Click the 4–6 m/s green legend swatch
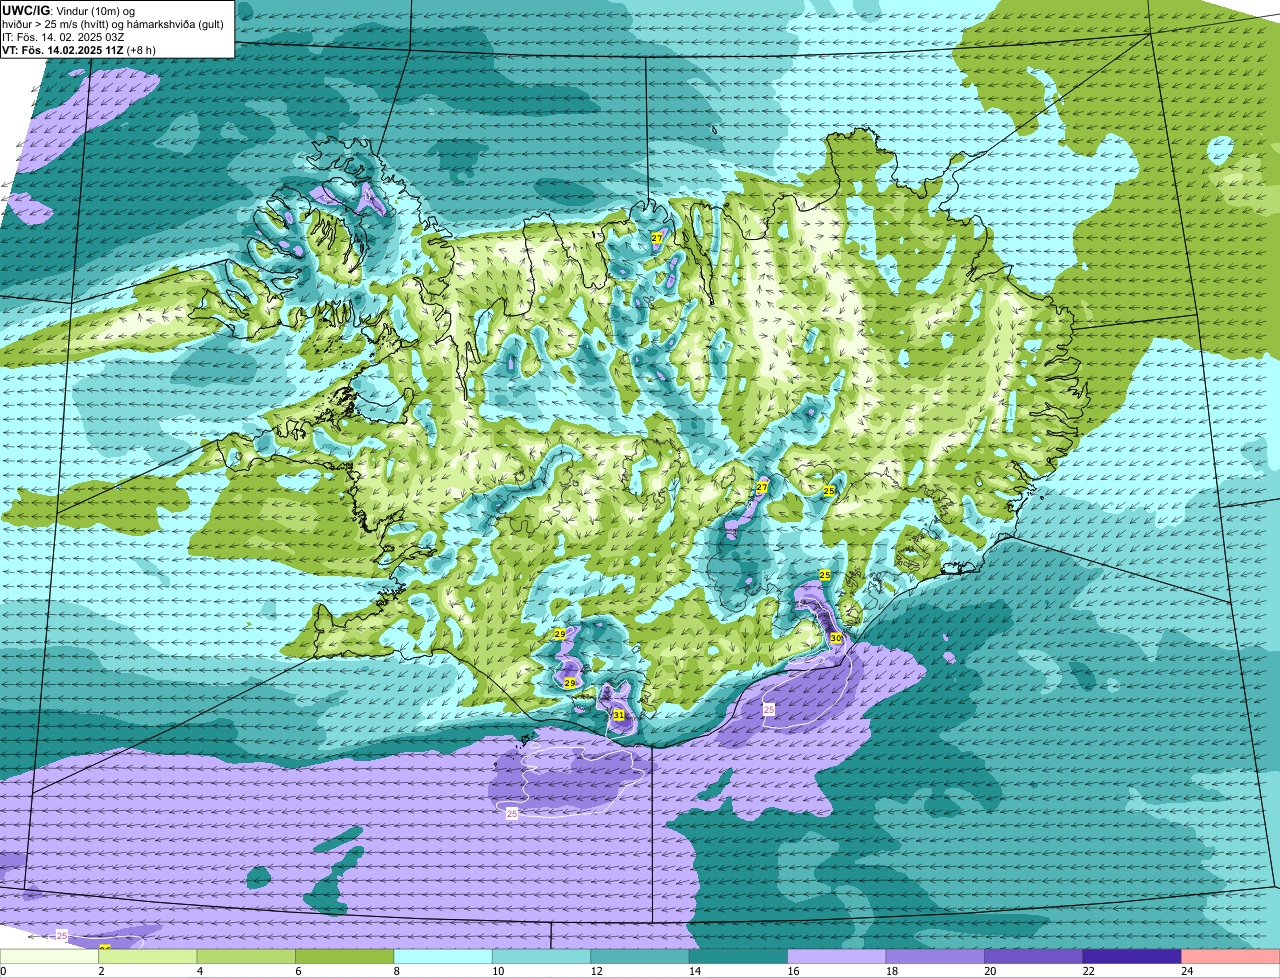 [246, 956]
